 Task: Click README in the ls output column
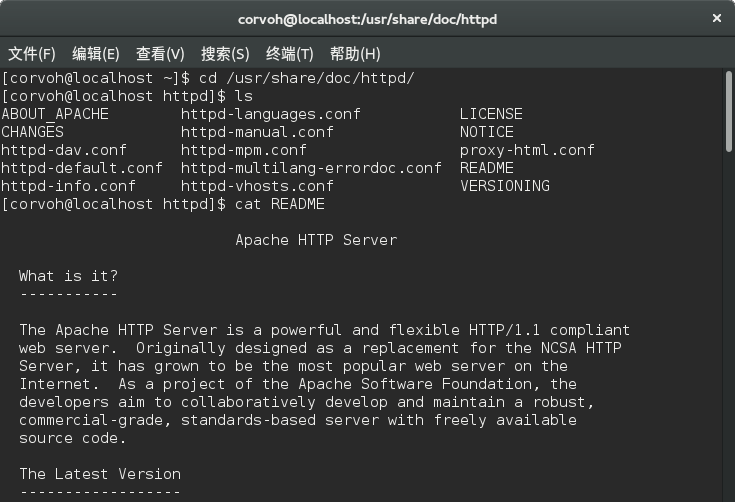coord(487,168)
